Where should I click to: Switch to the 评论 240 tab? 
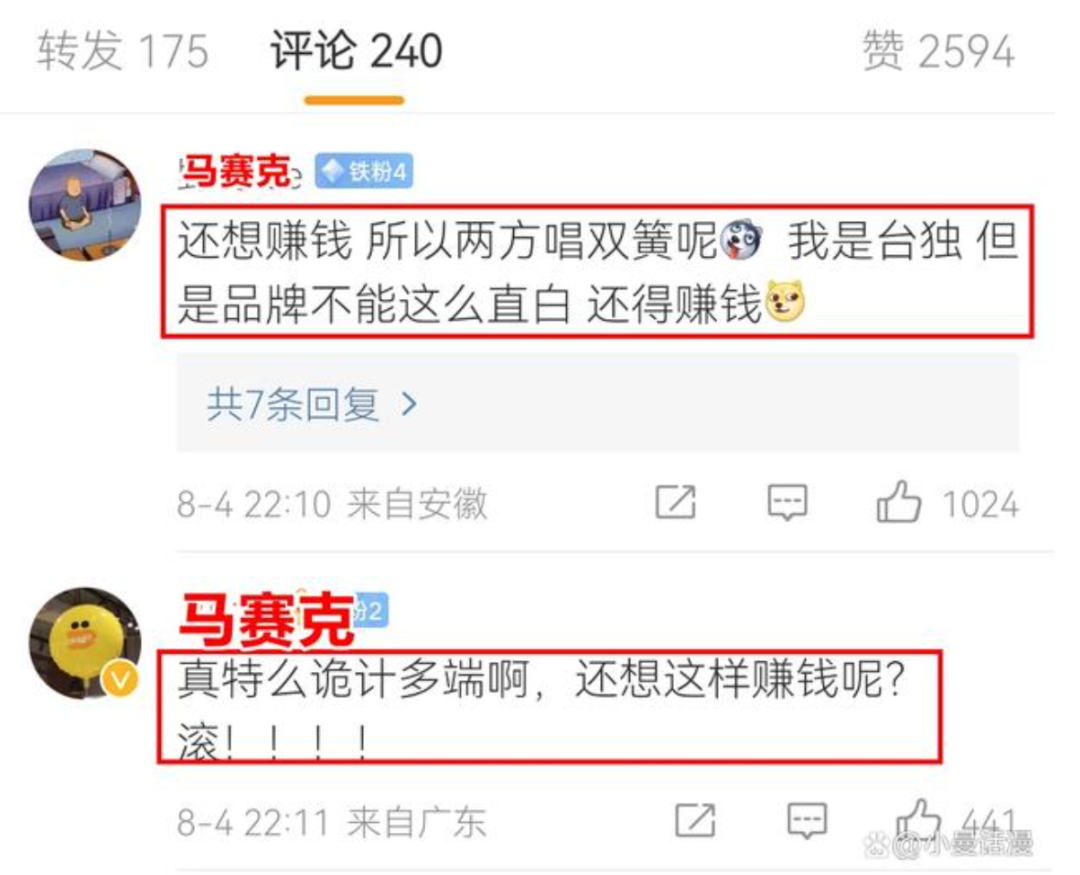355,50
